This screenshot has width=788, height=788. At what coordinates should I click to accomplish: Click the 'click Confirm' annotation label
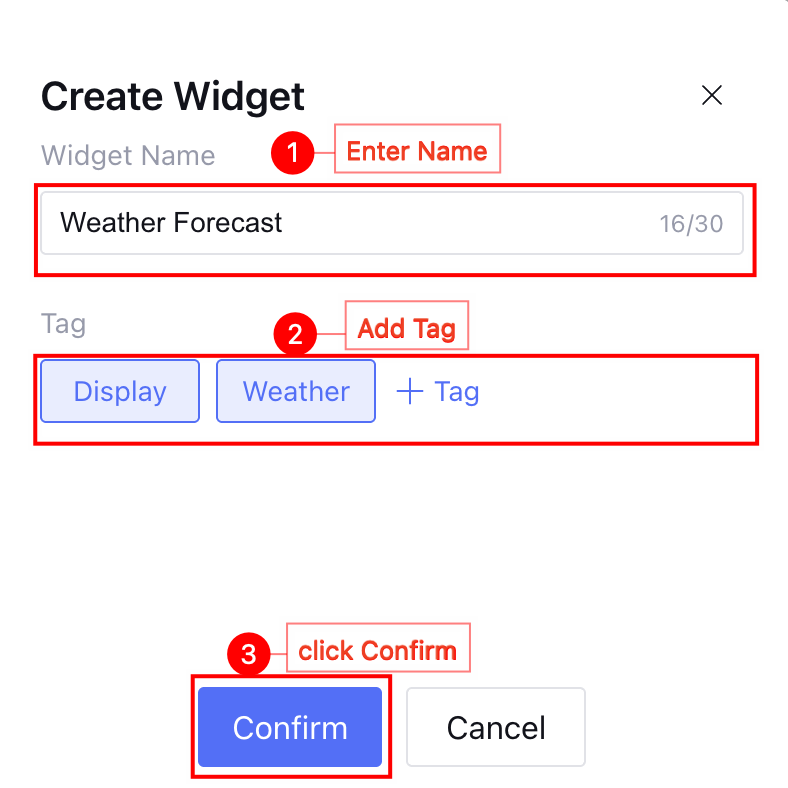(378, 651)
